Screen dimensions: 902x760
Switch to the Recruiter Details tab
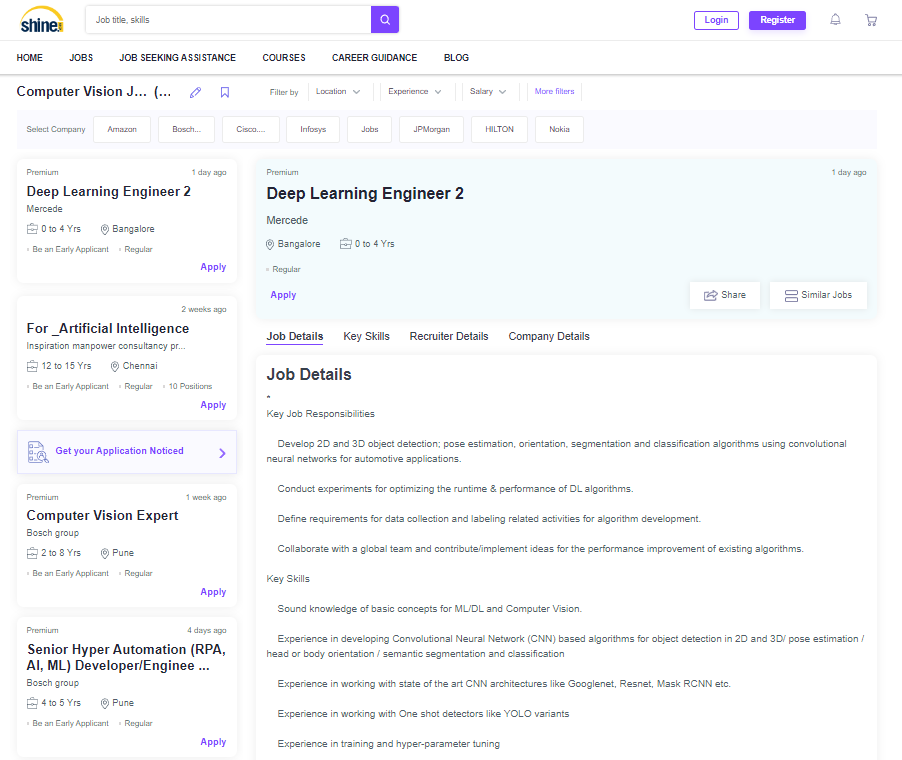(449, 336)
